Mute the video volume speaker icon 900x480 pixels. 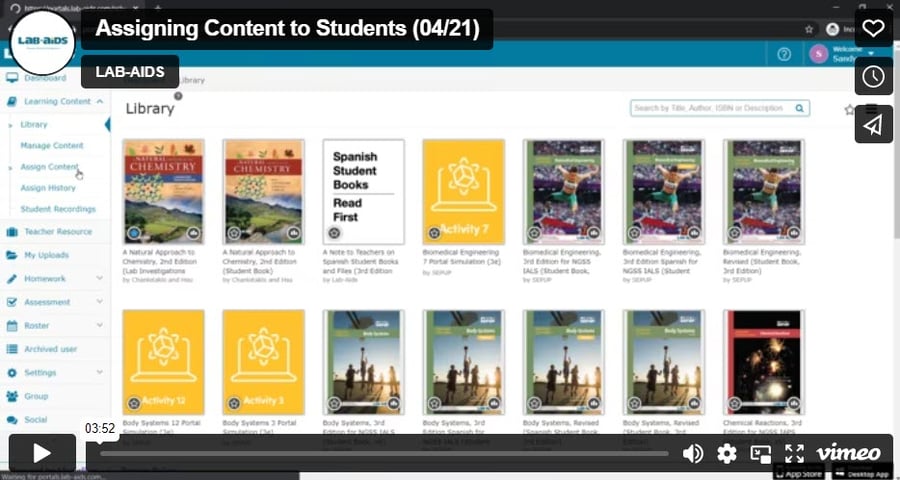pyautogui.click(x=692, y=454)
